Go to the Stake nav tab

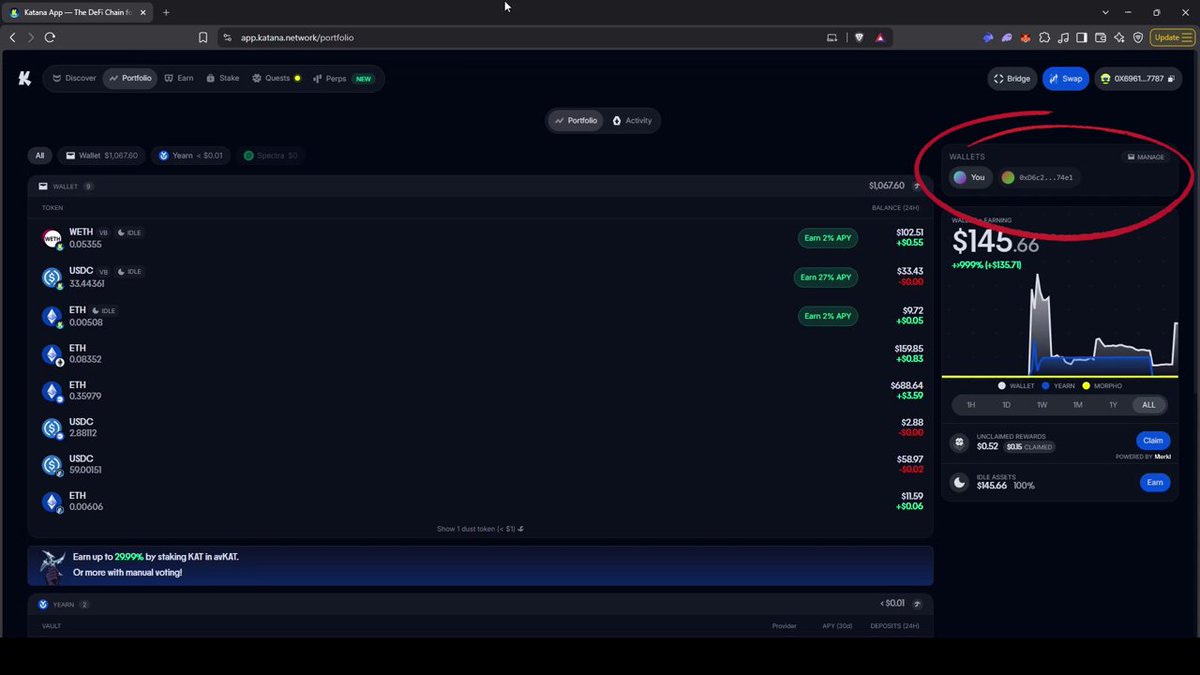coord(223,78)
